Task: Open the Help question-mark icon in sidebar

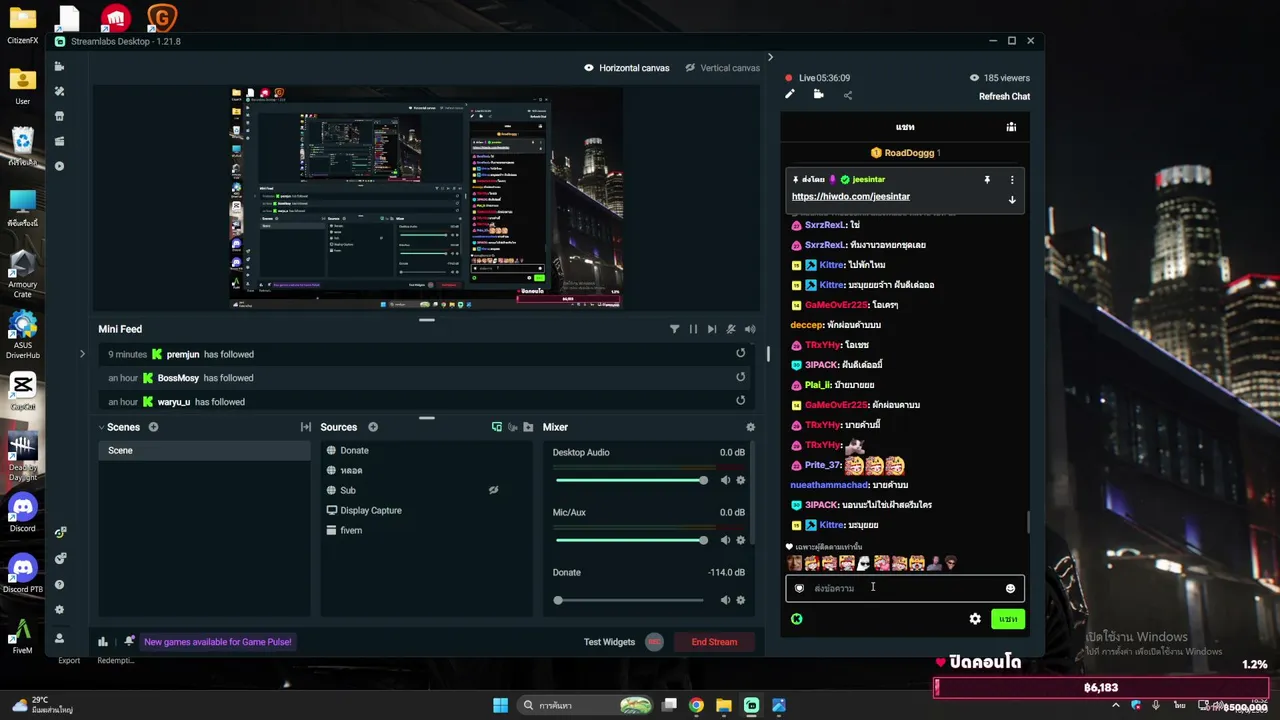Action: [x=59, y=585]
